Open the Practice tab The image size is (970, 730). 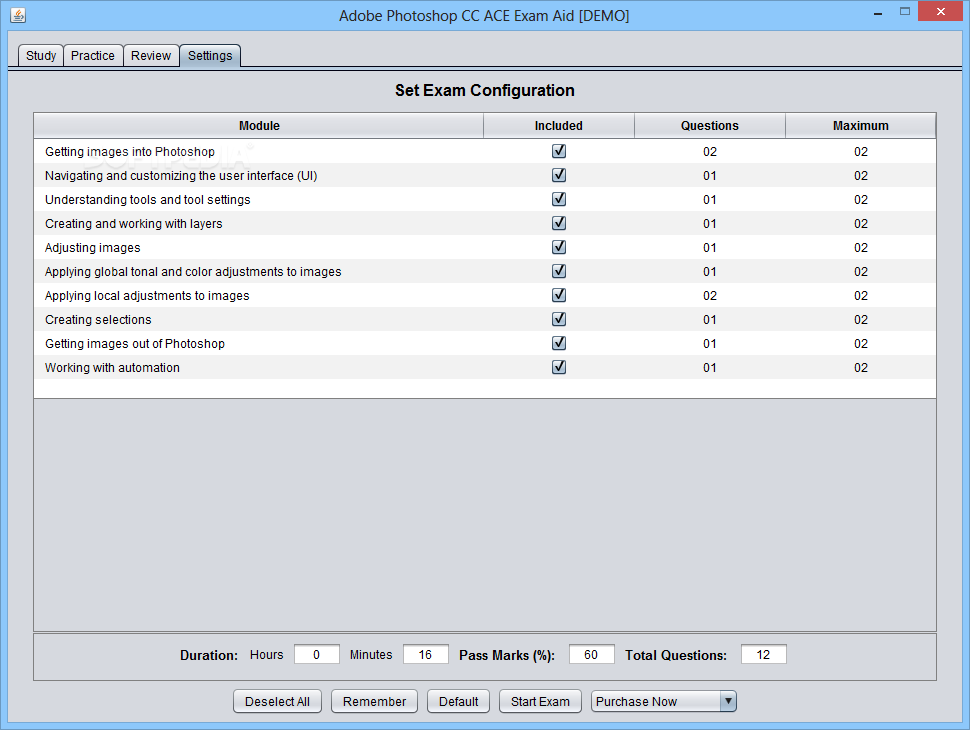click(x=93, y=56)
